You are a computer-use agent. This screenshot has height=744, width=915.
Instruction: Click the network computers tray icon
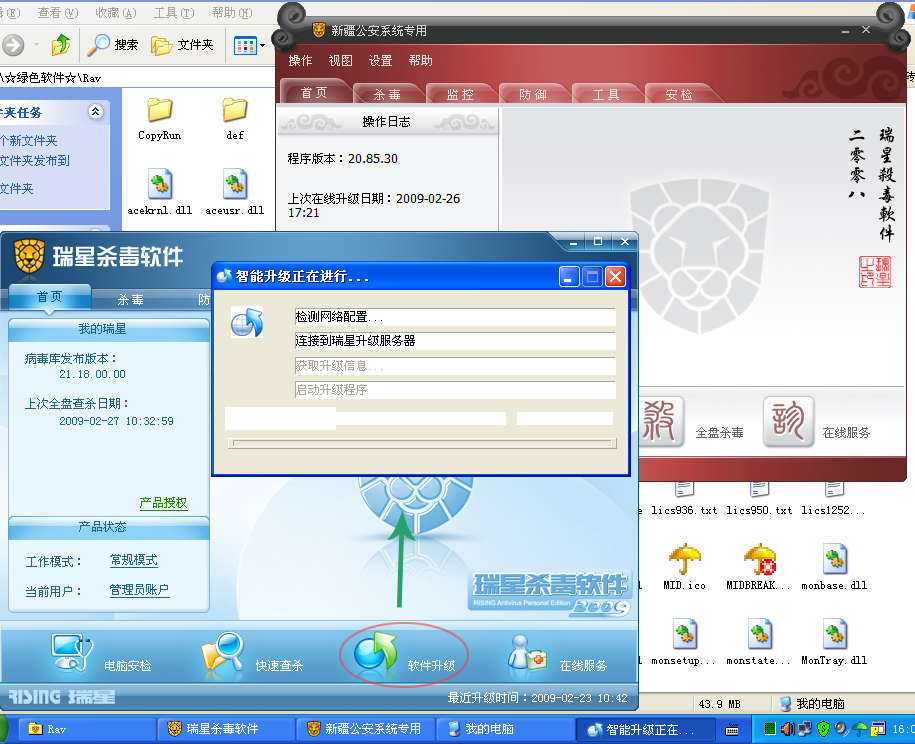pos(805,729)
